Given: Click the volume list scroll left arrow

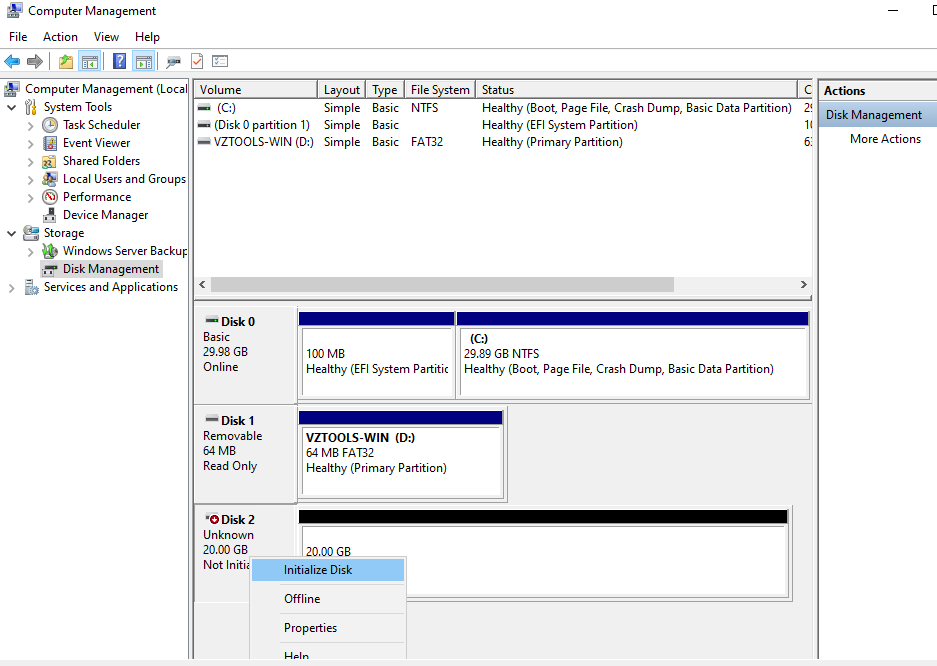Looking at the screenshot, I should (x=202, y=284).
